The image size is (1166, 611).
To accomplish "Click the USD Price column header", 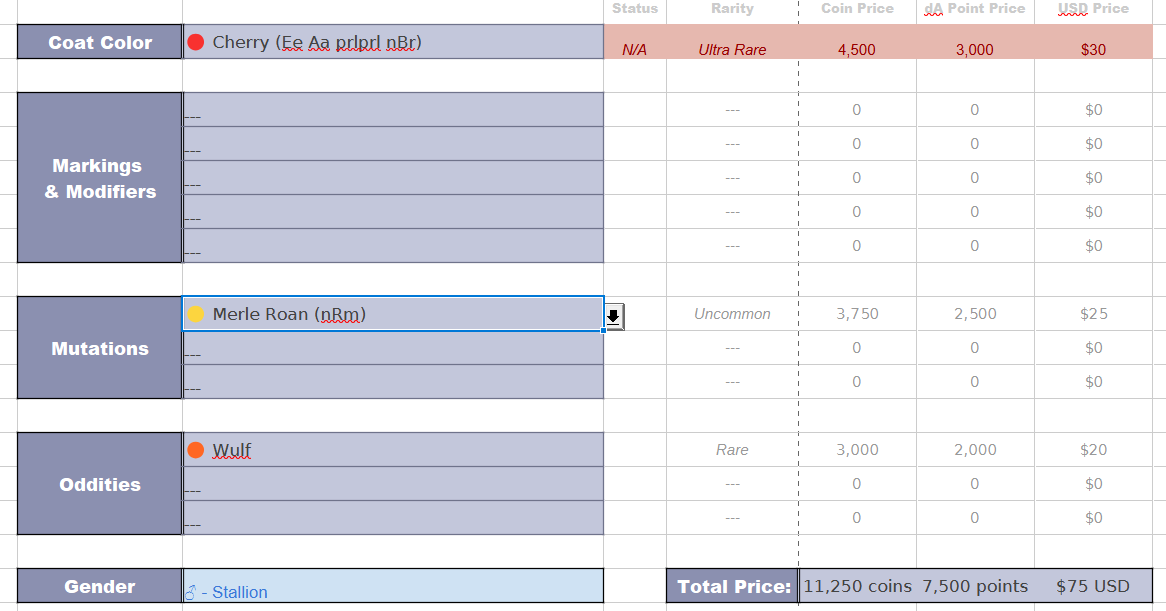I will (x=1093, y=8).
